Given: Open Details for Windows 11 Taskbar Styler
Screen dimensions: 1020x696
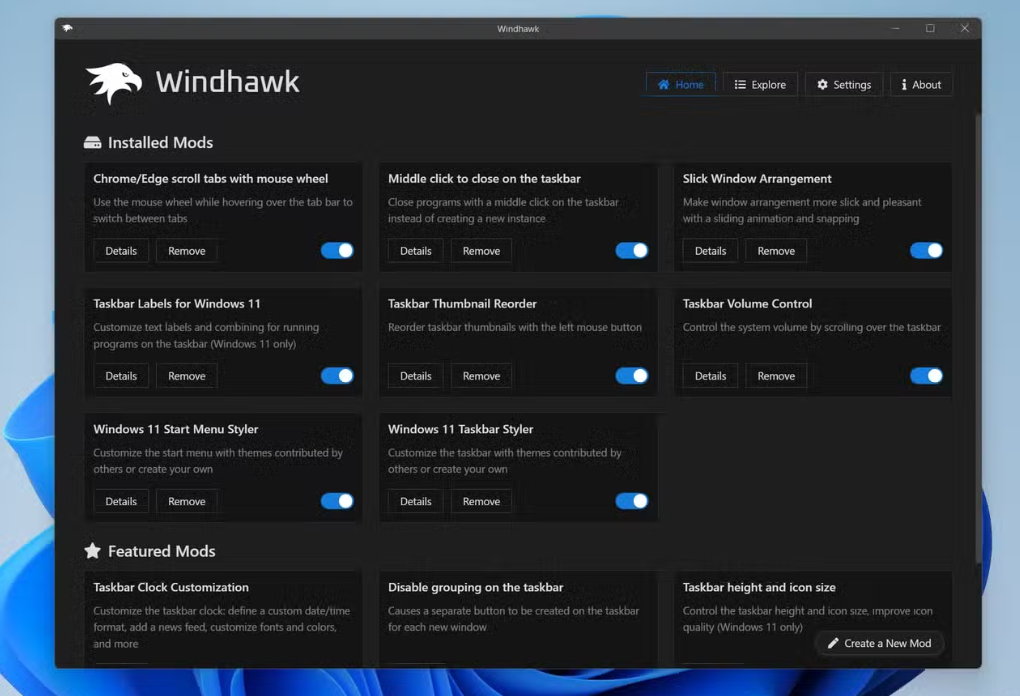Looking at the screenshot, I should [416, 501].
